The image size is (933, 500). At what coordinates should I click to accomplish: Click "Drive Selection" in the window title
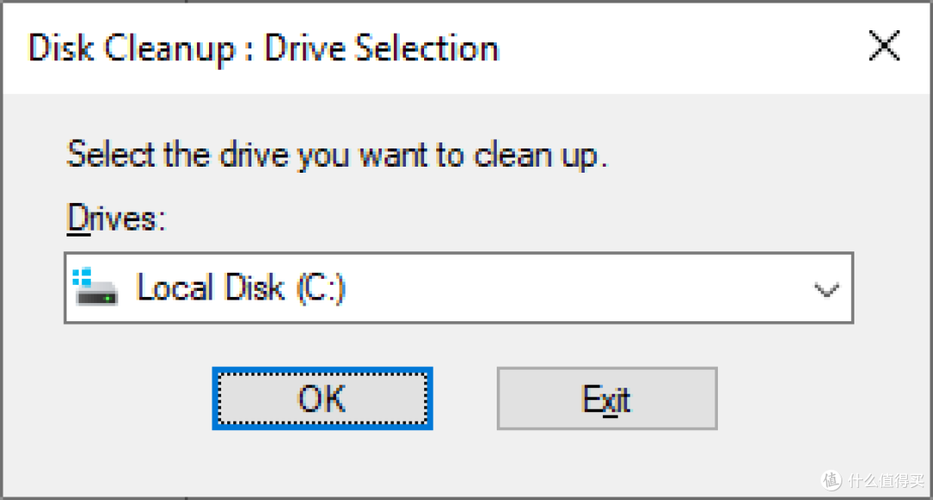click(381, 48)
